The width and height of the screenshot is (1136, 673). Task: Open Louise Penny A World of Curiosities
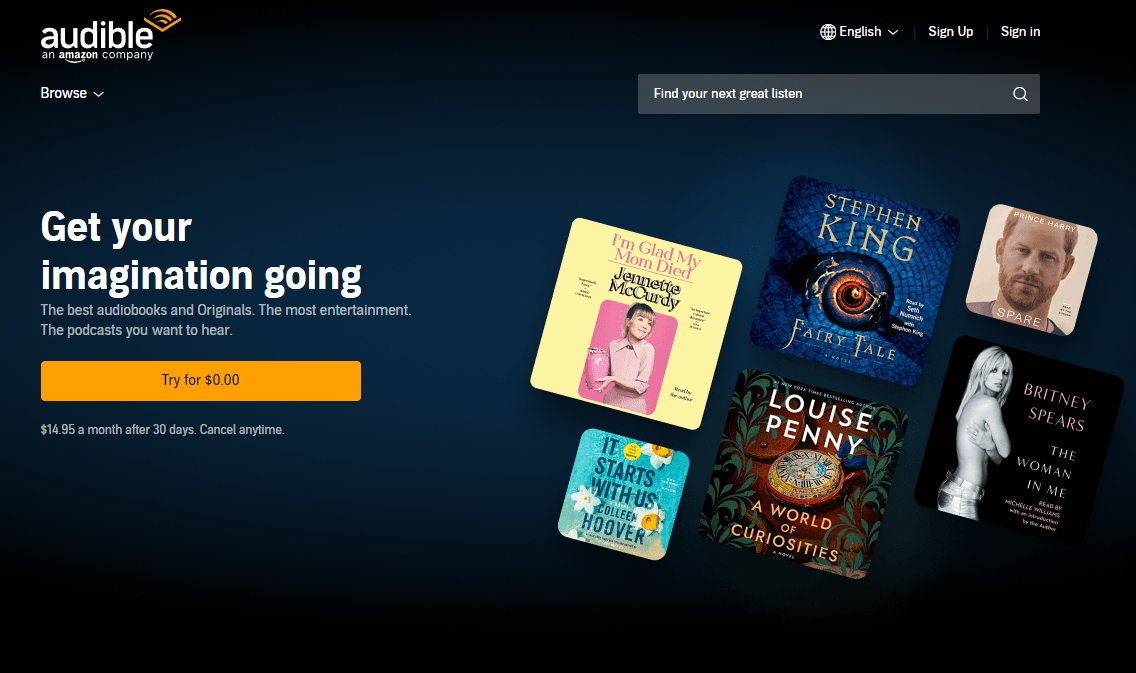[803, 474]
